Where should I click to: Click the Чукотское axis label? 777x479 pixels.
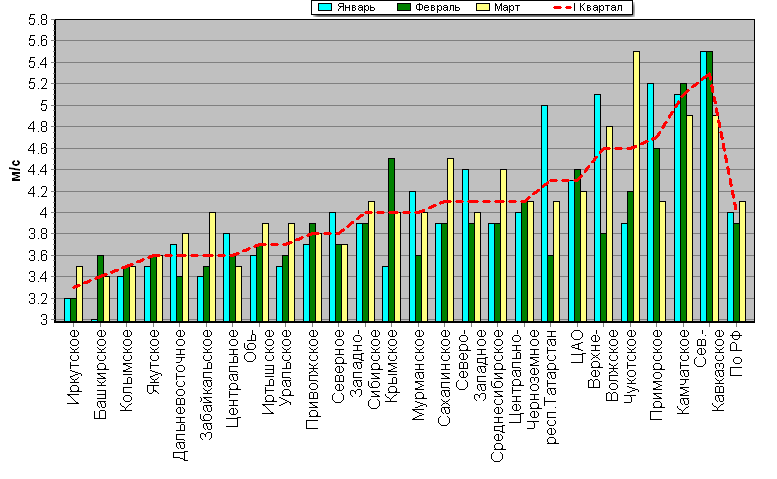tap(630, 366)
